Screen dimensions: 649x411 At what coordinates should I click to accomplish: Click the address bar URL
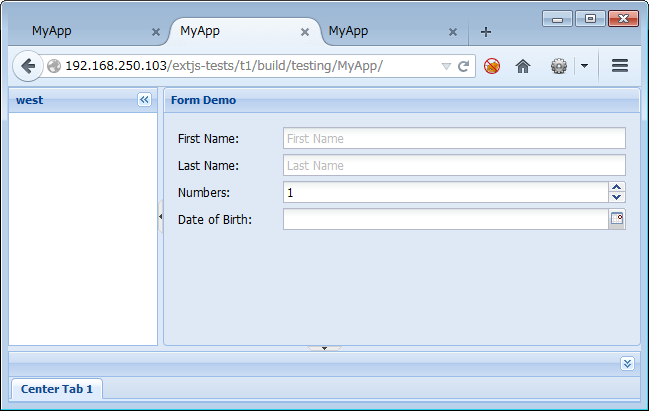tap(224, 66)
